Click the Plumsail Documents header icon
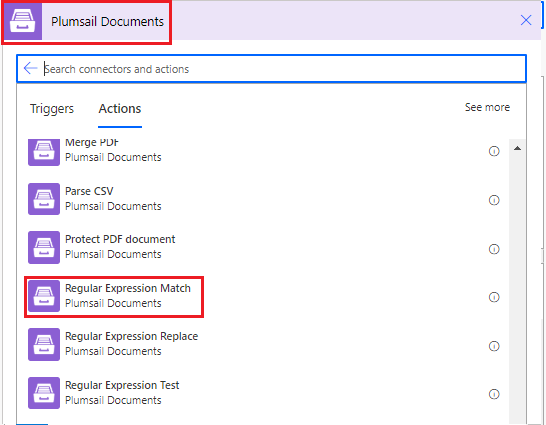This screenshot has width=546, height=425. click(x=23, y=22)
